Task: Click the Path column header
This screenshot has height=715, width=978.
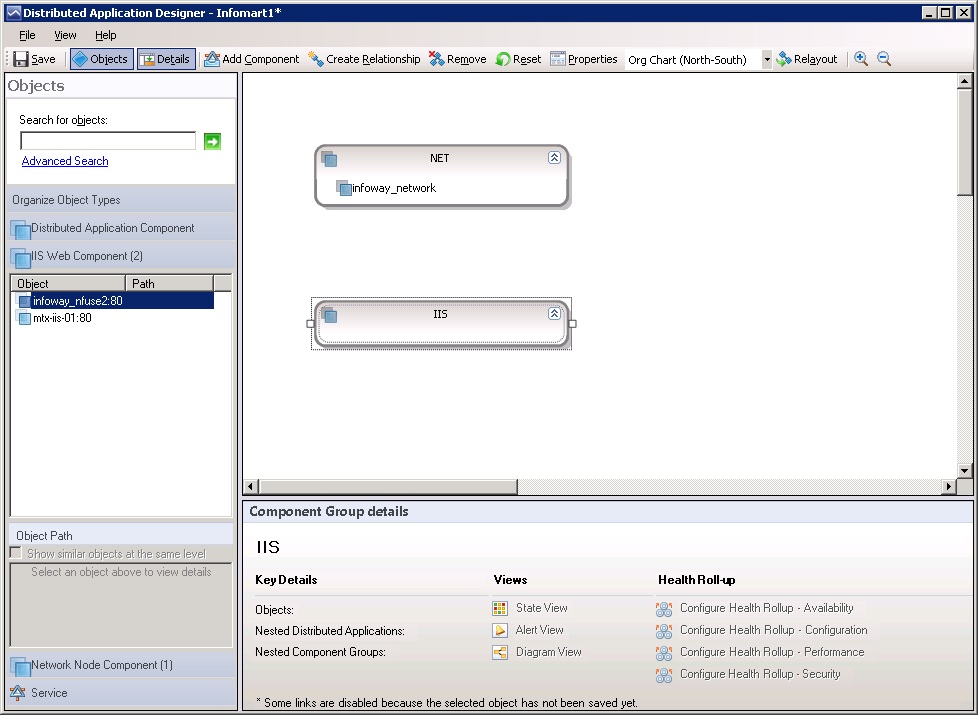Action: pos(170,283)
